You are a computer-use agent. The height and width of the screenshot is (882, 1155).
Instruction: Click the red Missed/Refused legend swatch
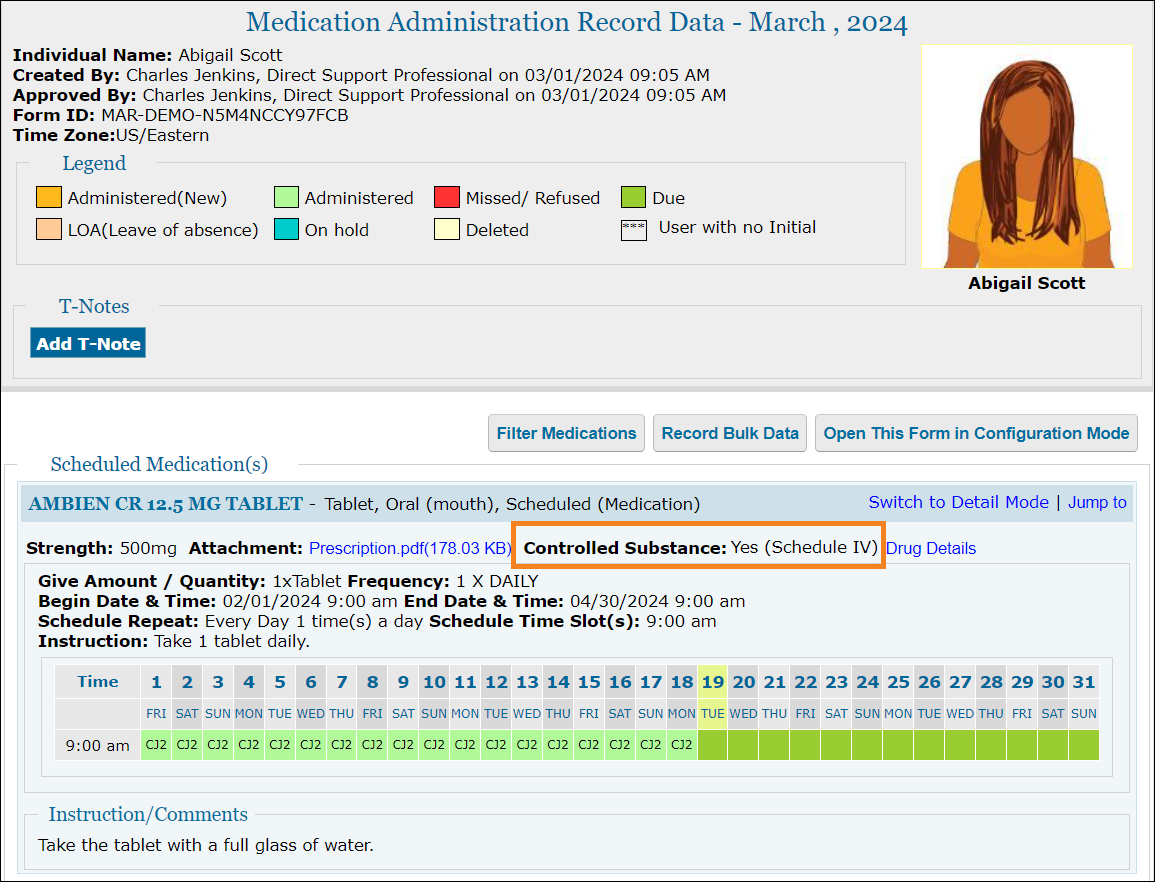(x=446, y=198)
